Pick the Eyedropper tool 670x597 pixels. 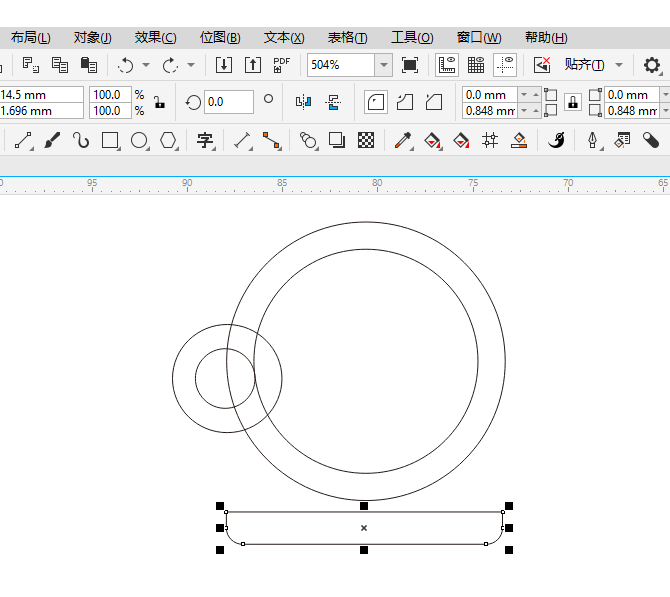(403, 140)
